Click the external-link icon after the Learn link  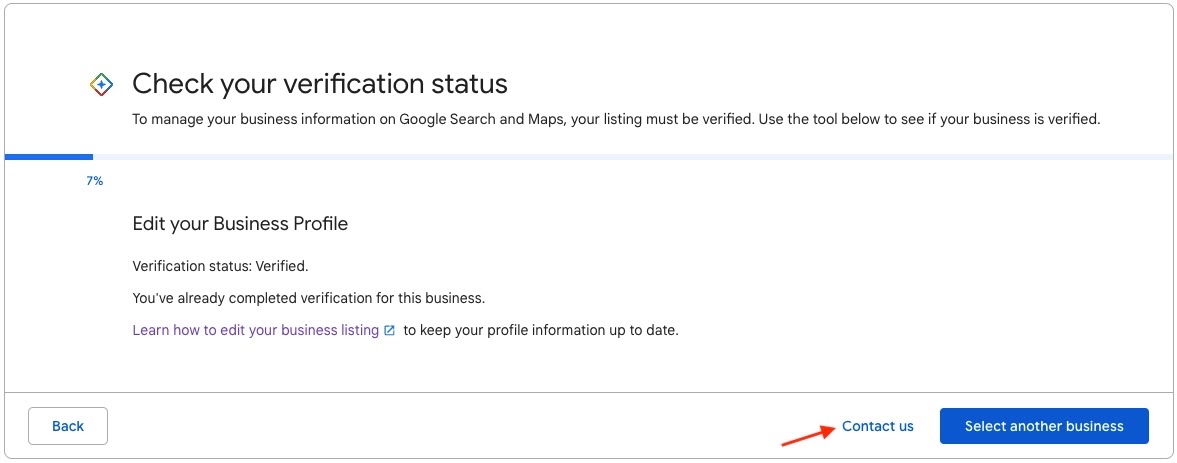tap(390, 330)
